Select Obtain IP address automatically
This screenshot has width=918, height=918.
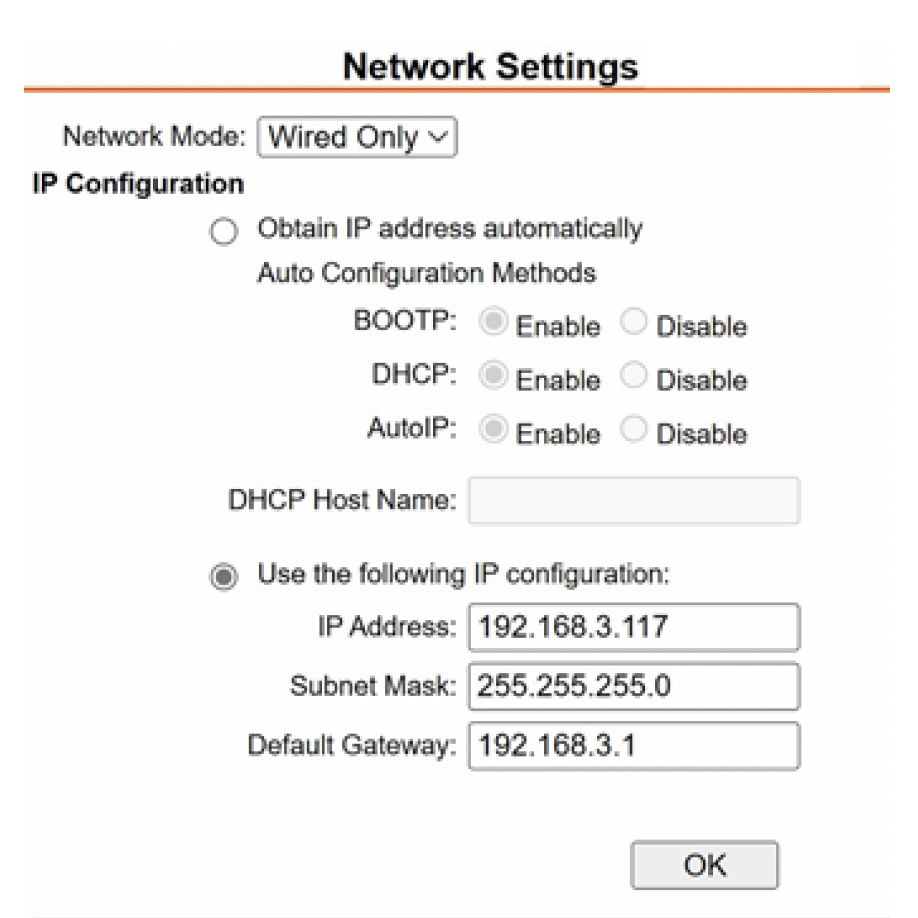point(223,231)
